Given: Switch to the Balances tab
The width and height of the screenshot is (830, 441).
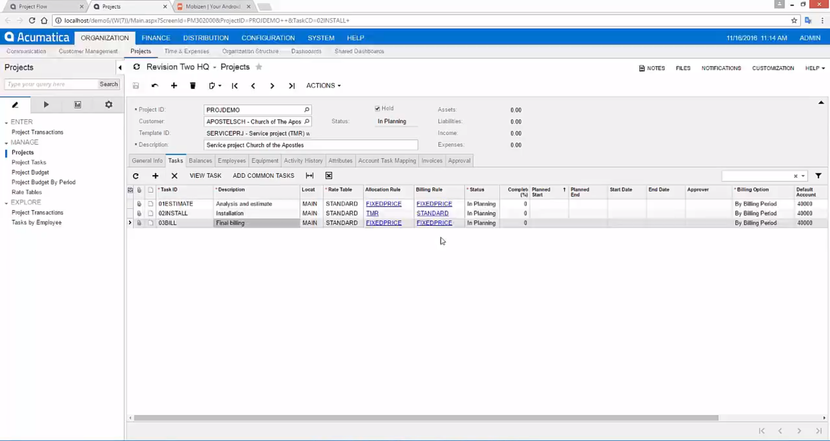Looking at the screenshot, I should pyautogui.click(x=200, y=160).
